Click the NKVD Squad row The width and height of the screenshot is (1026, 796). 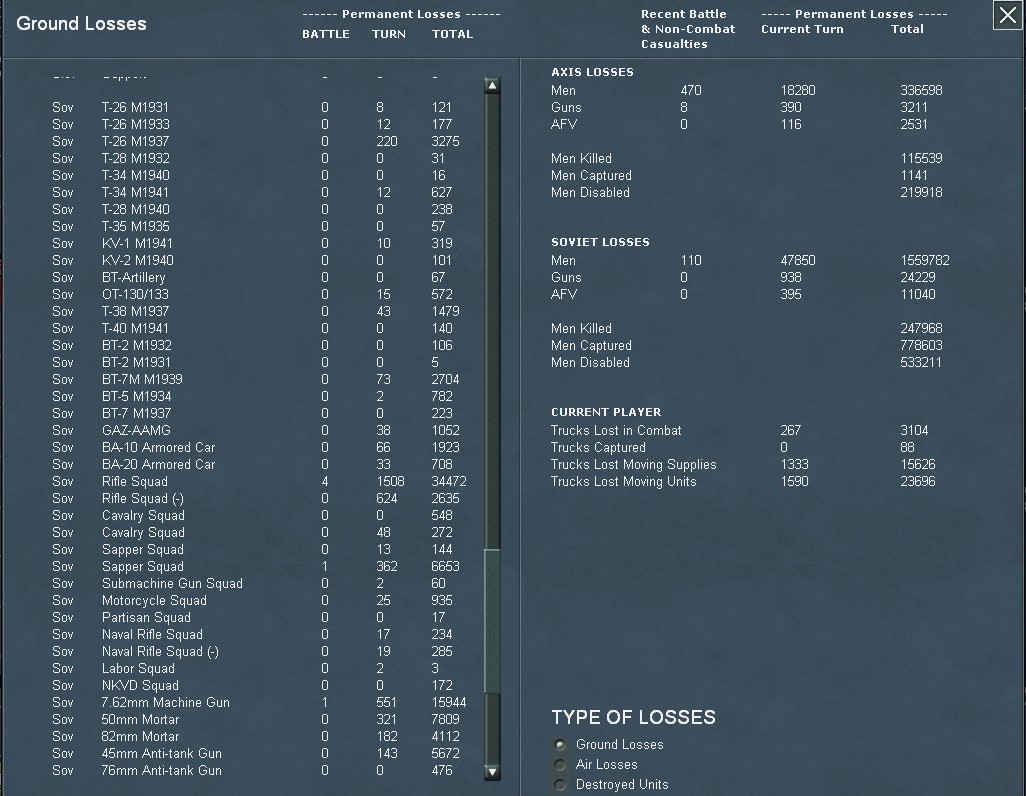click(140, 685)
